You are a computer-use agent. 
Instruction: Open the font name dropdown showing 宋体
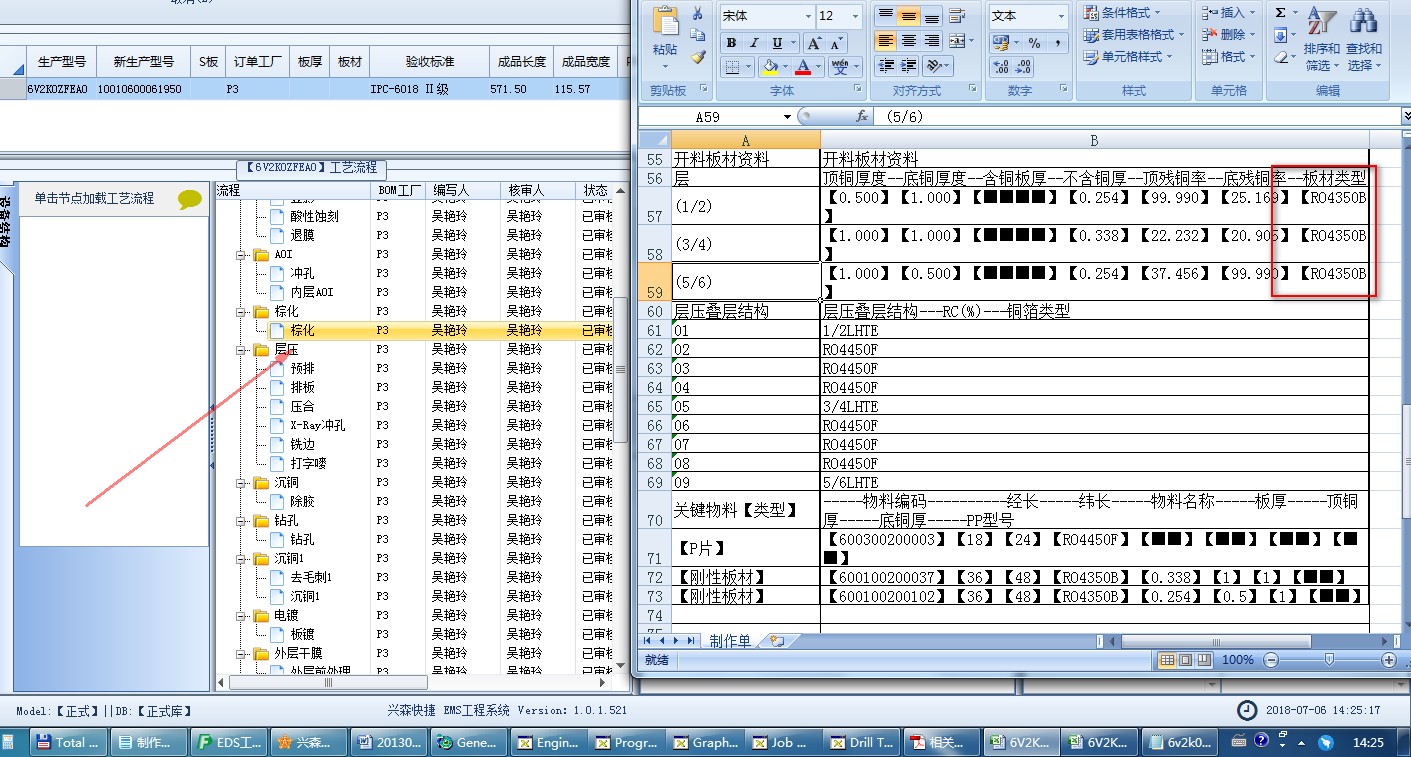click(808, 16)
